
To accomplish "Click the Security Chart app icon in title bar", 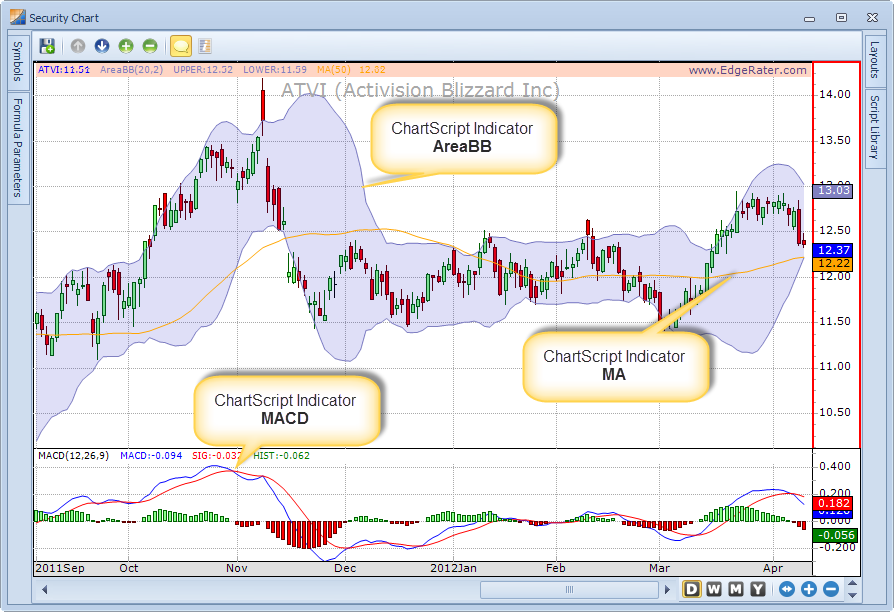I will [x=18, y=17].
